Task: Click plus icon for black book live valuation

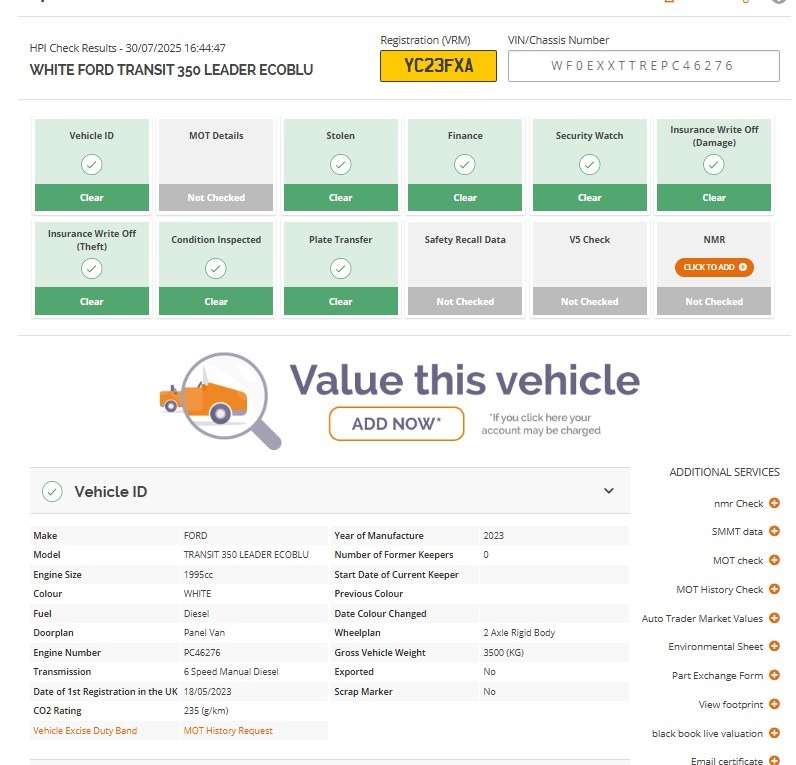Action: click(x=774, y=733)
